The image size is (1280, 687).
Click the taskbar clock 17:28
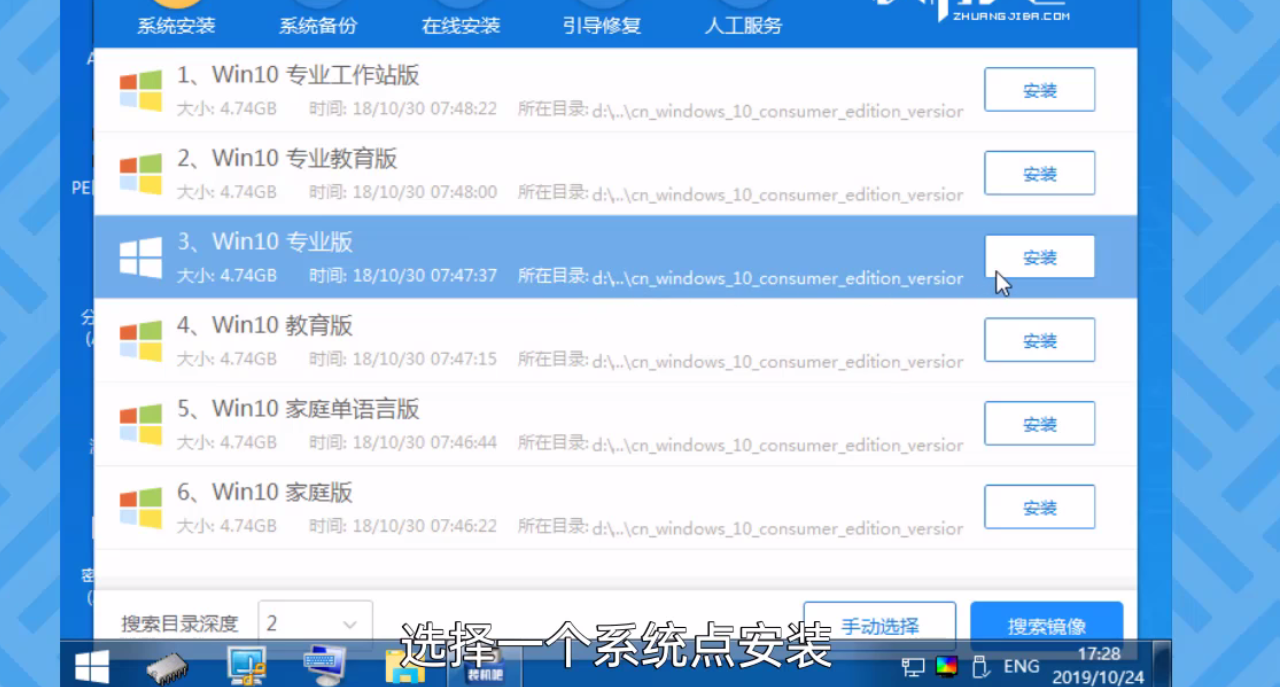[1099, 654]
